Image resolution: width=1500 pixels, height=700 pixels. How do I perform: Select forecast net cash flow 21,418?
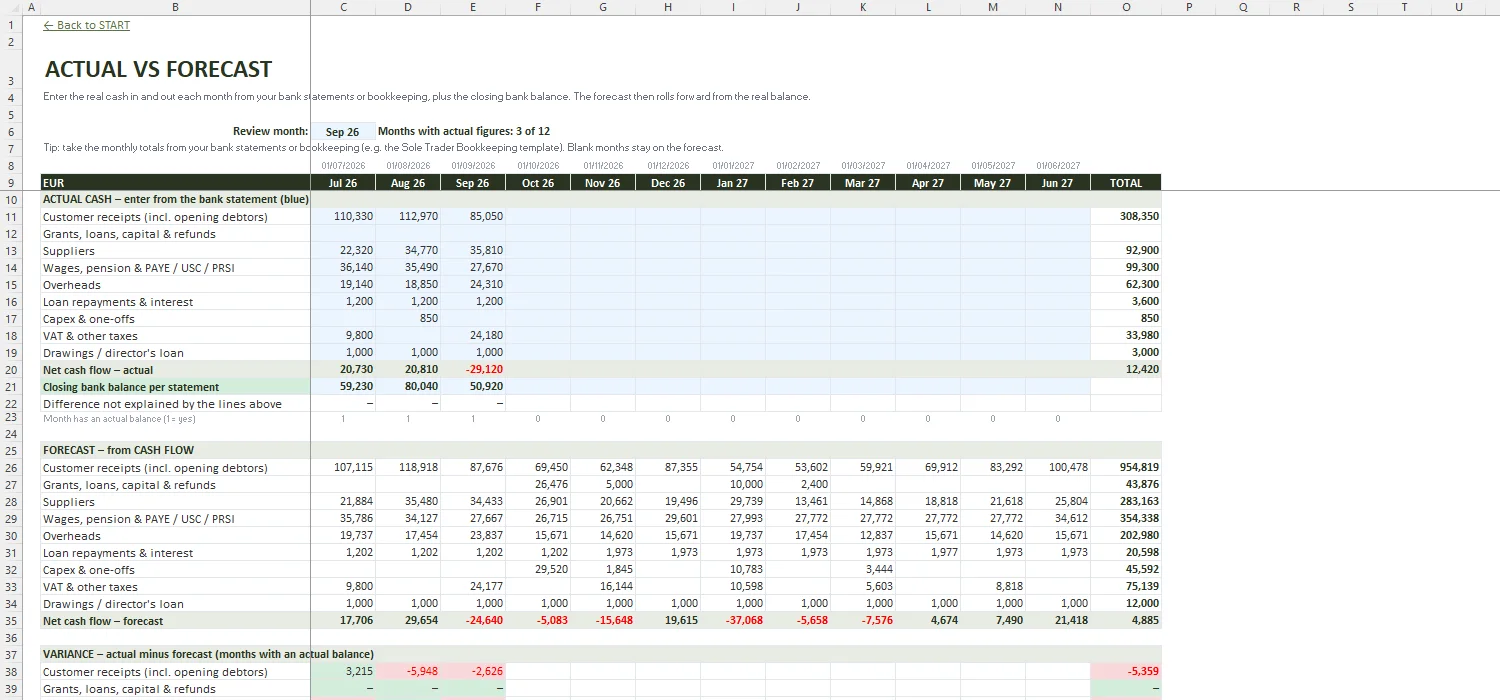coord(1058,621)
